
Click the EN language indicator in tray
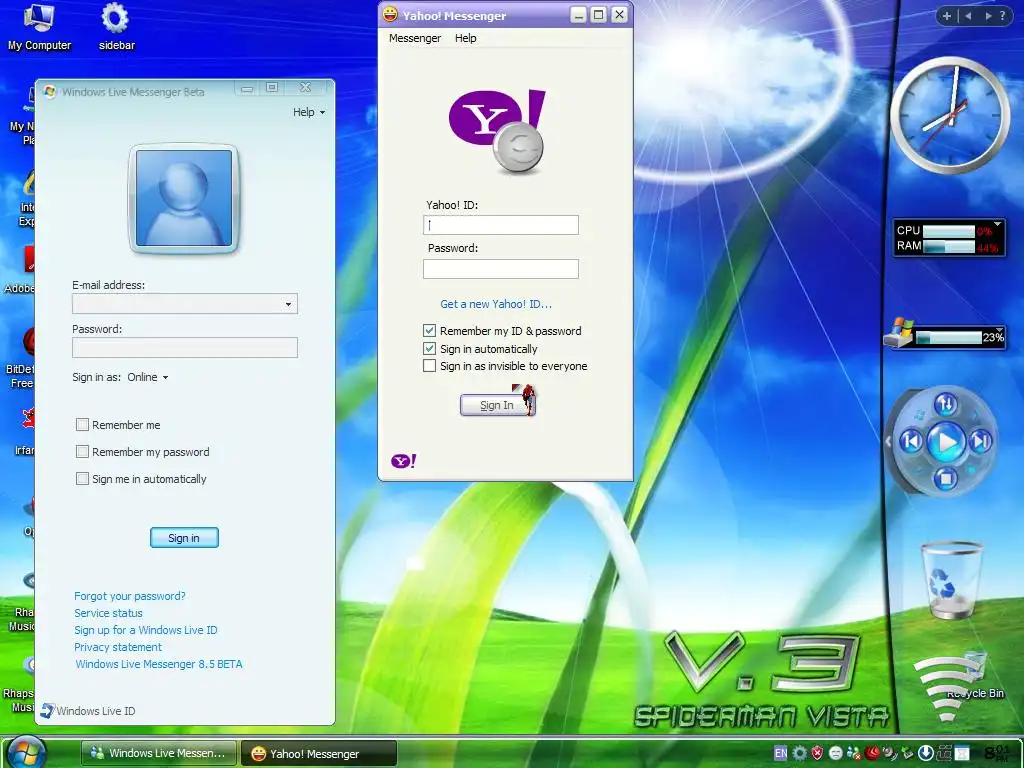click(x=780, y=753)
